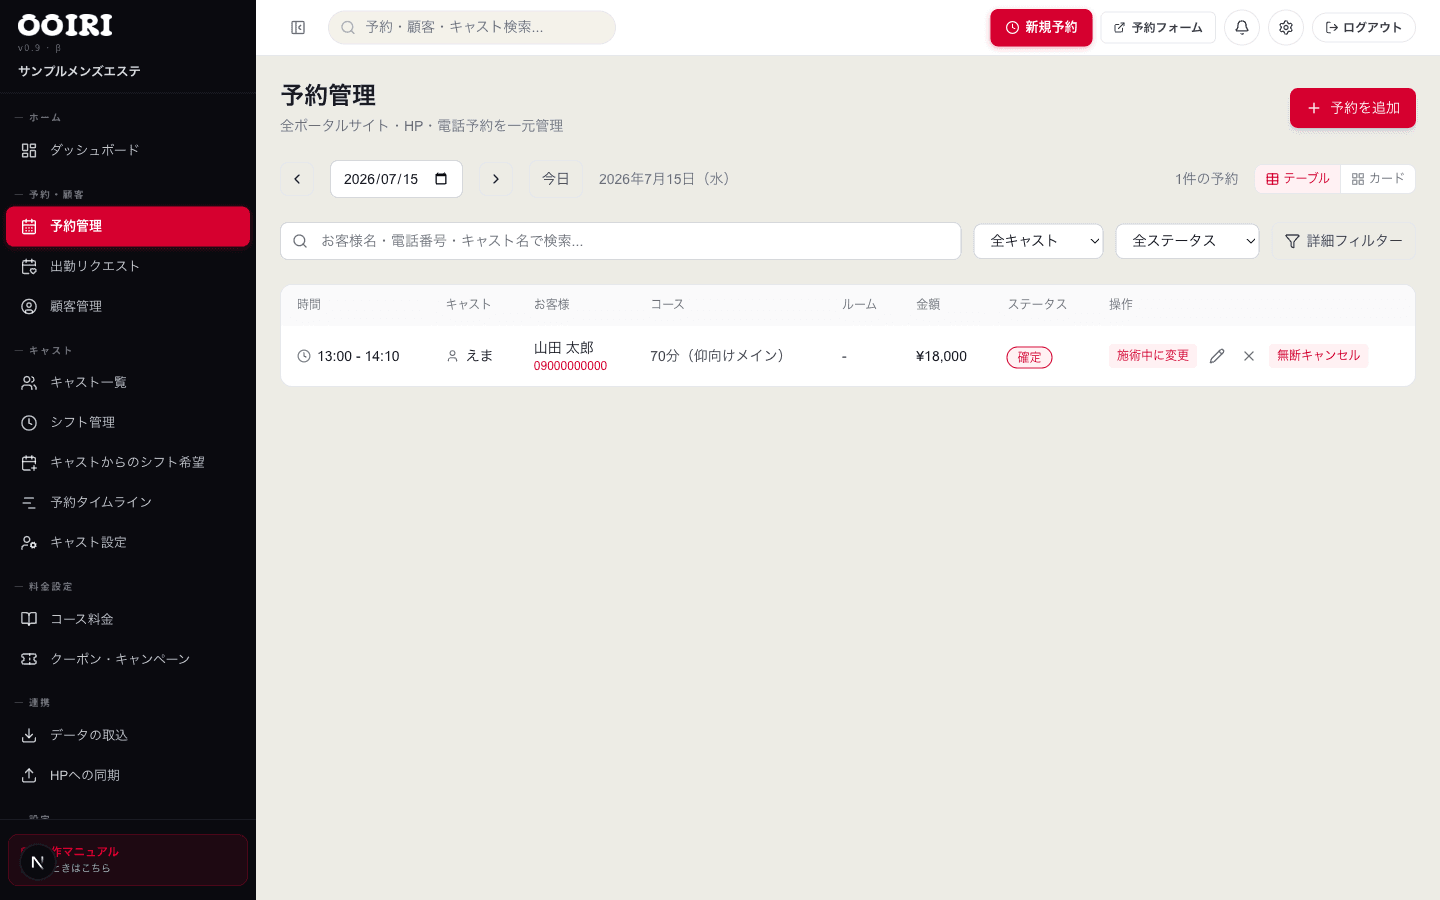Open キャスト一覧 in the sidebar
Screen dimensions: 1440x900
click(x=128, y=382)
